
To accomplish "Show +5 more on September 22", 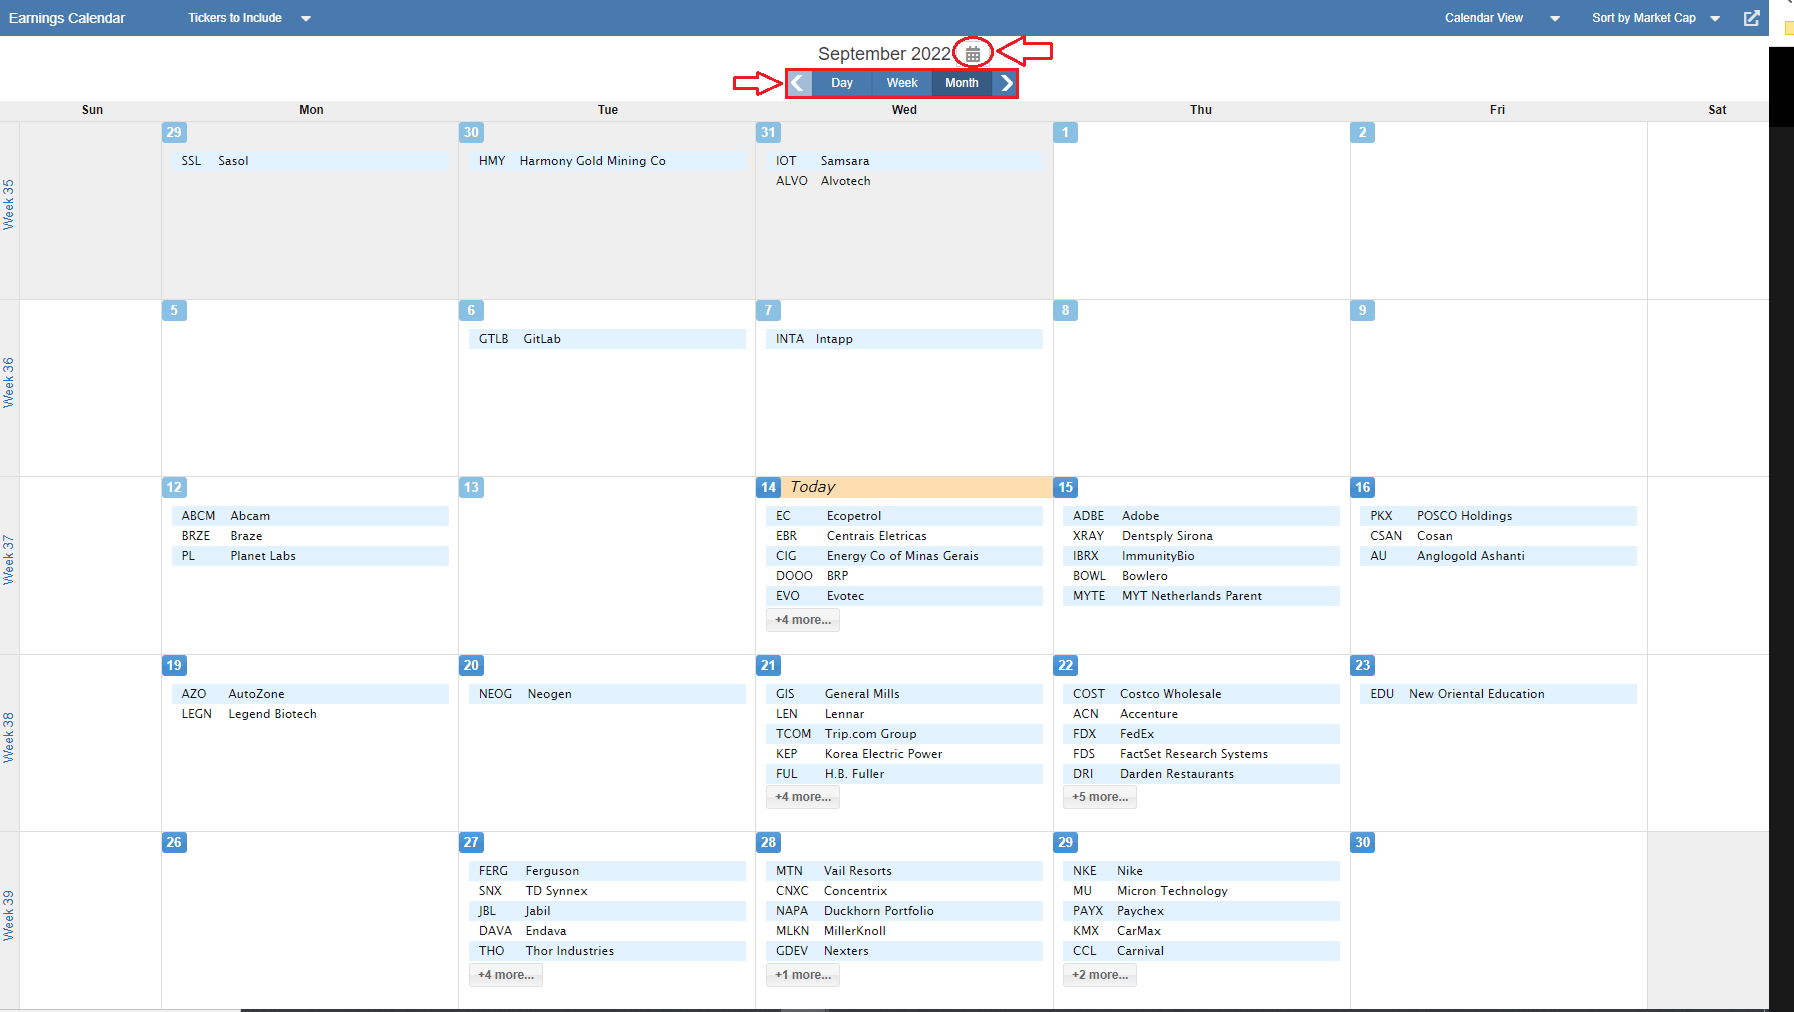I will tap(1100, 797).
